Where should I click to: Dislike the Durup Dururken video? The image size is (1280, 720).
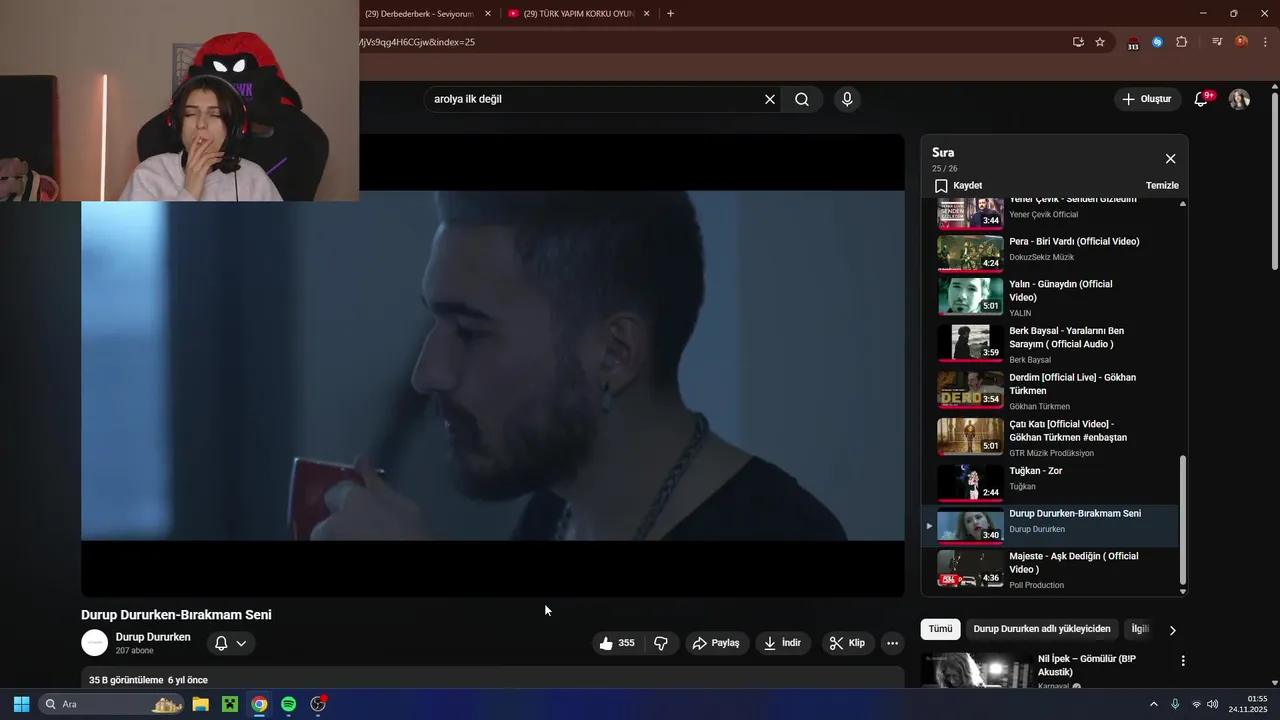661,643
